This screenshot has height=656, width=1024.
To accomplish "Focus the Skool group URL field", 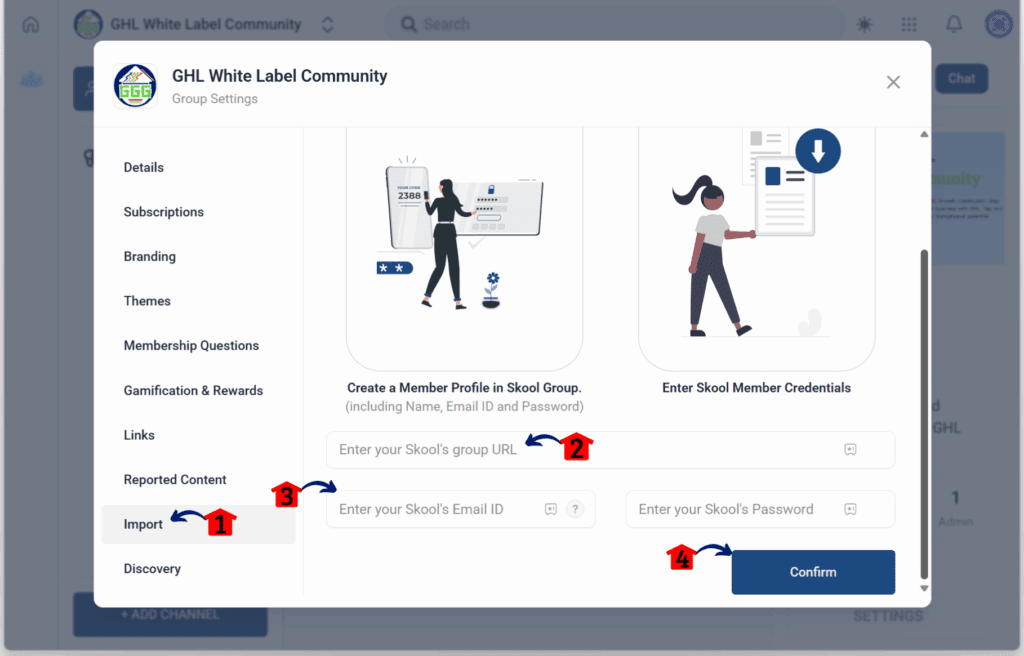I will click(x=611, y=450).
